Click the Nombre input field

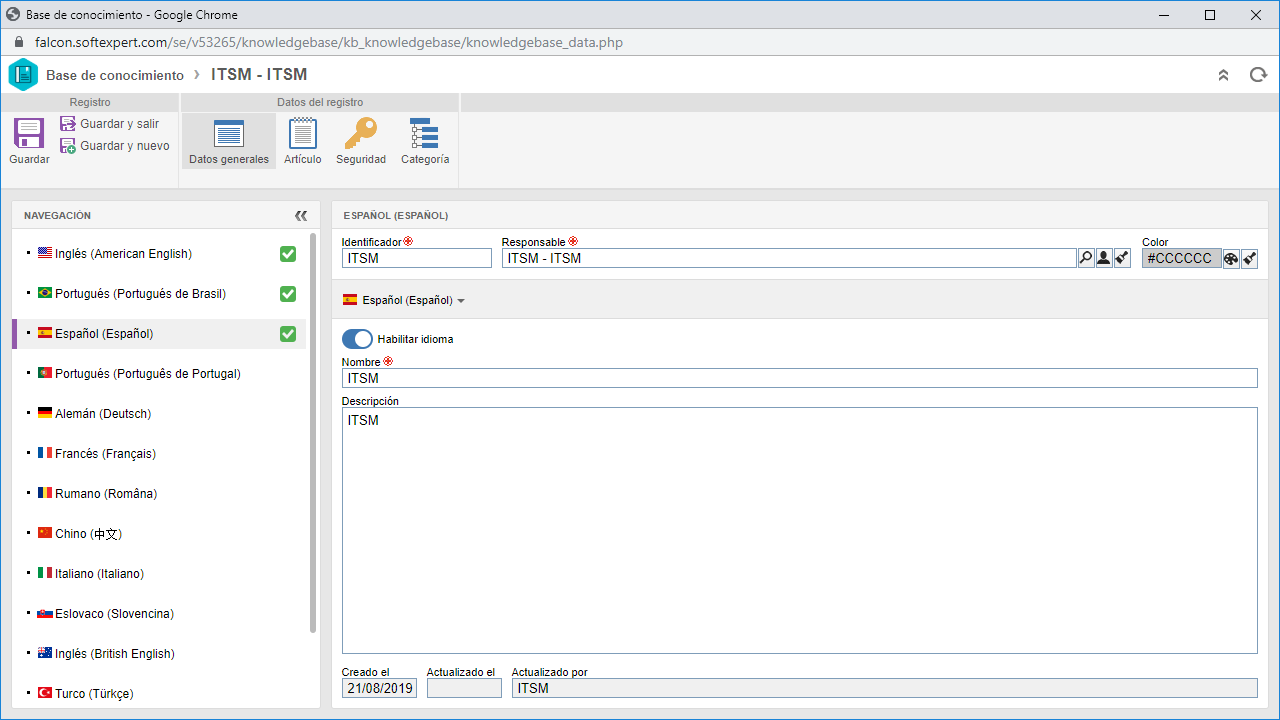(799, 378)
